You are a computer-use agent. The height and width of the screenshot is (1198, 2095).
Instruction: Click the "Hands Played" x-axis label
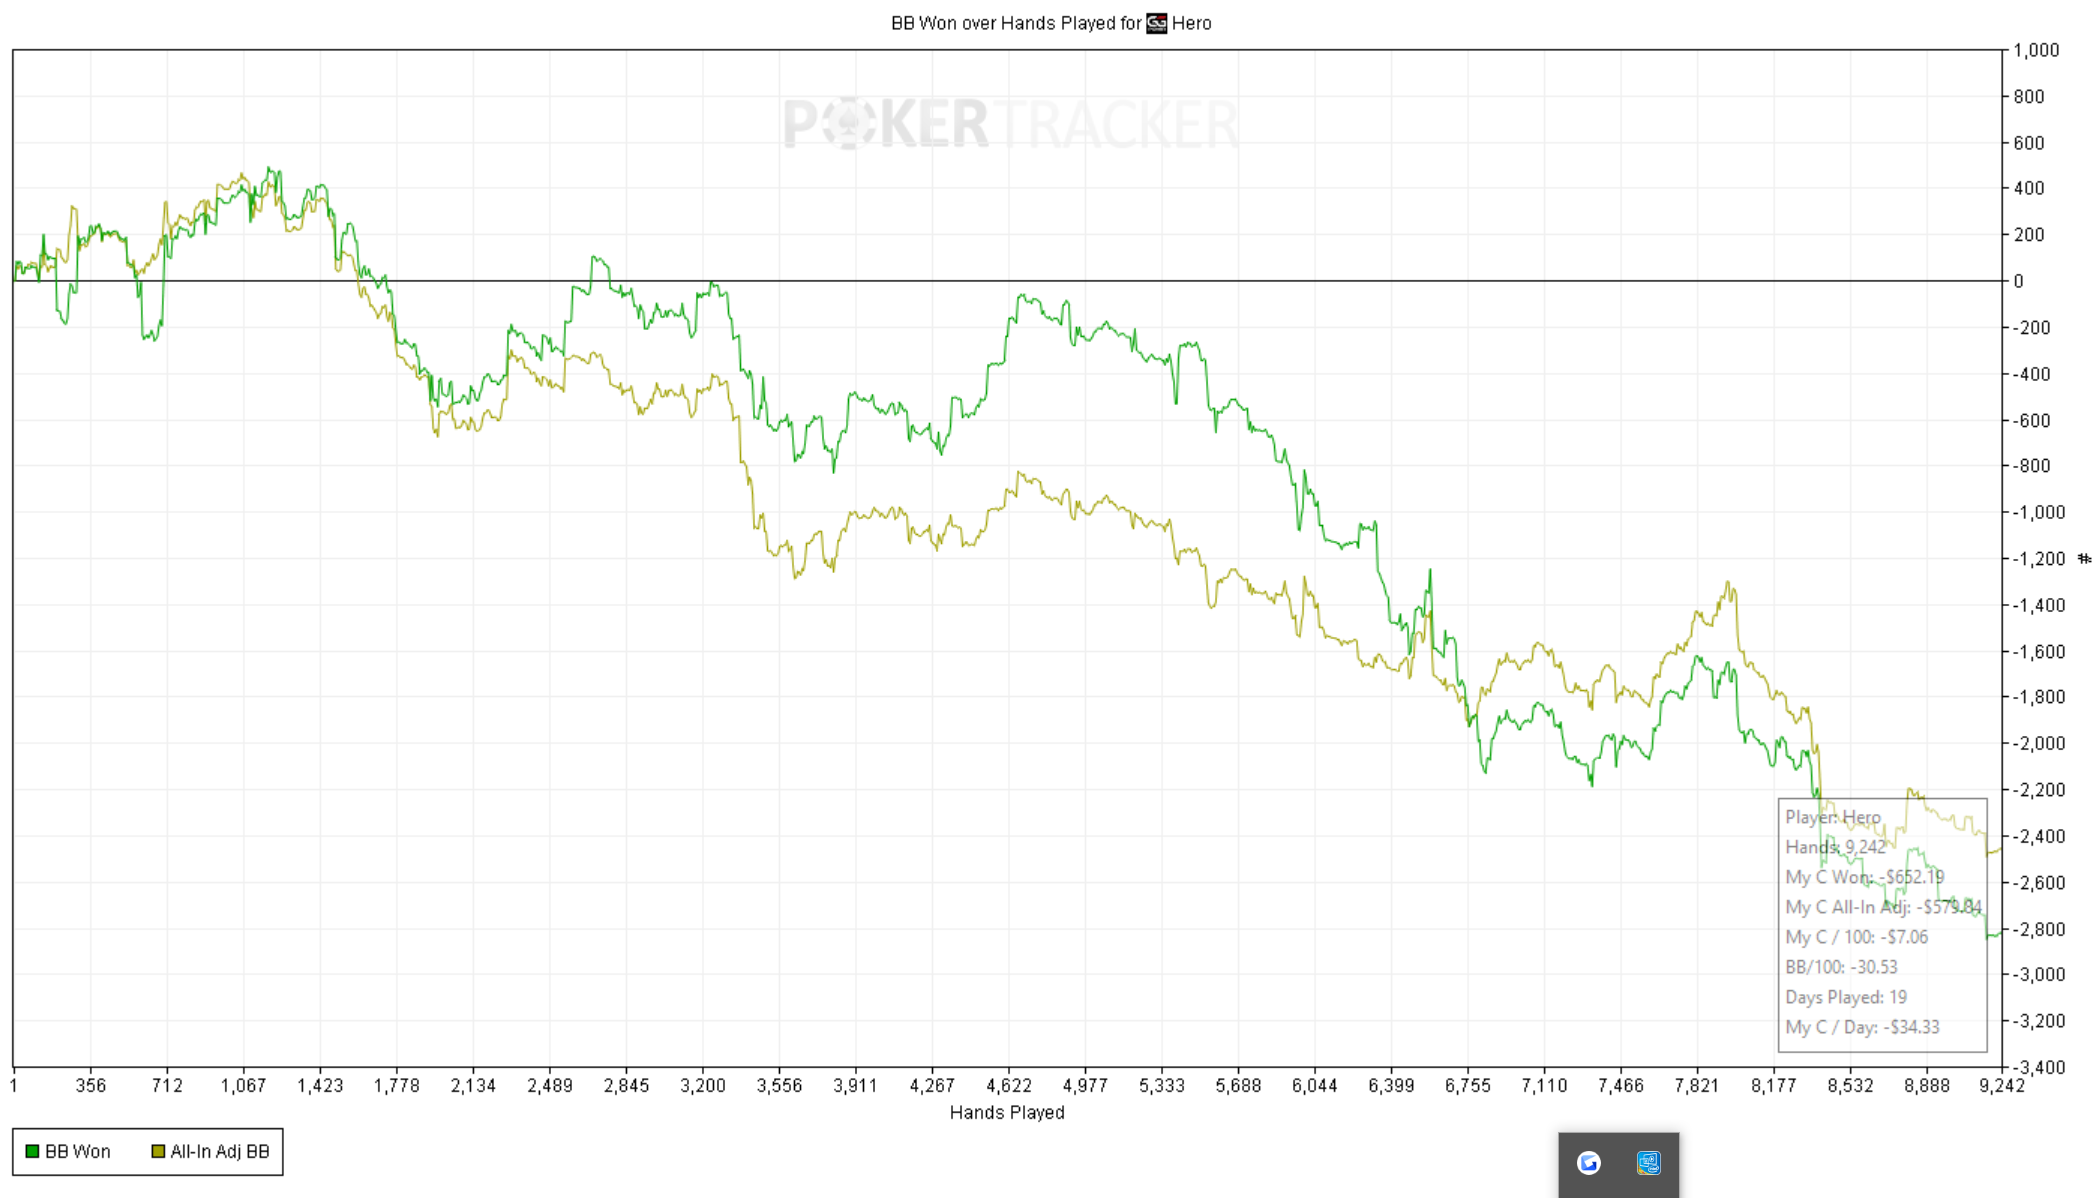tap(1007, 1112)
